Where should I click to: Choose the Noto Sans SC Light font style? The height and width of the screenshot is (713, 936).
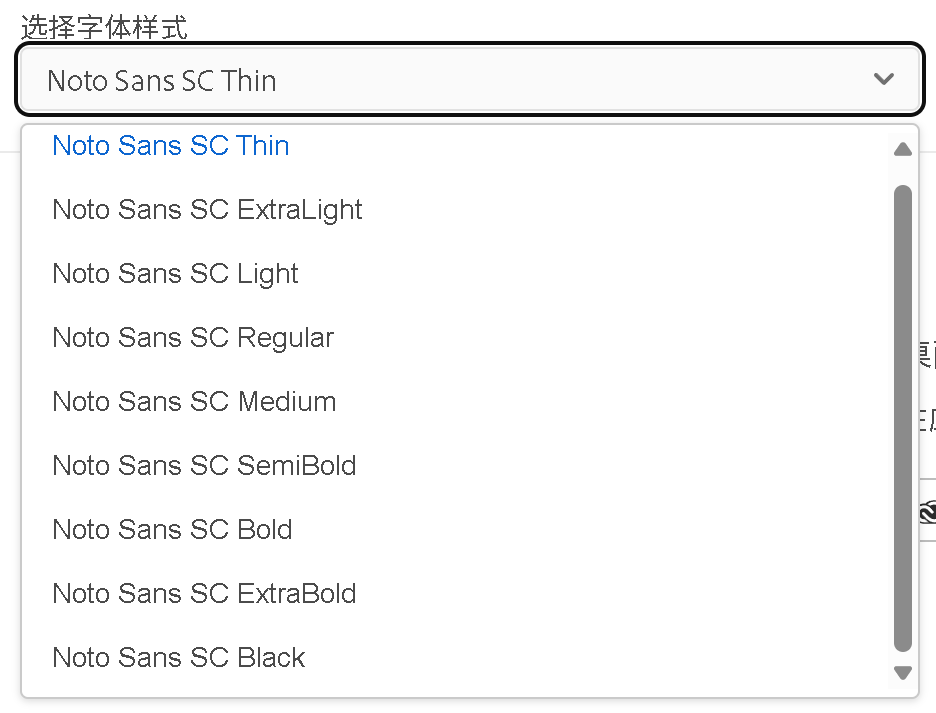pos(175,274)
